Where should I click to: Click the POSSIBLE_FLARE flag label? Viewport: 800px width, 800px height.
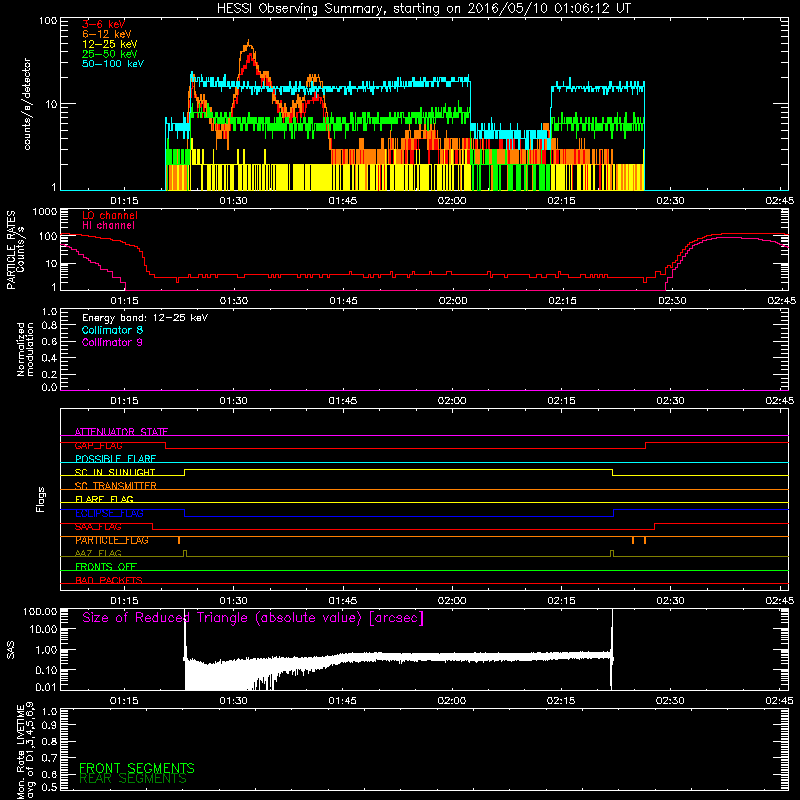click(115, 459)
